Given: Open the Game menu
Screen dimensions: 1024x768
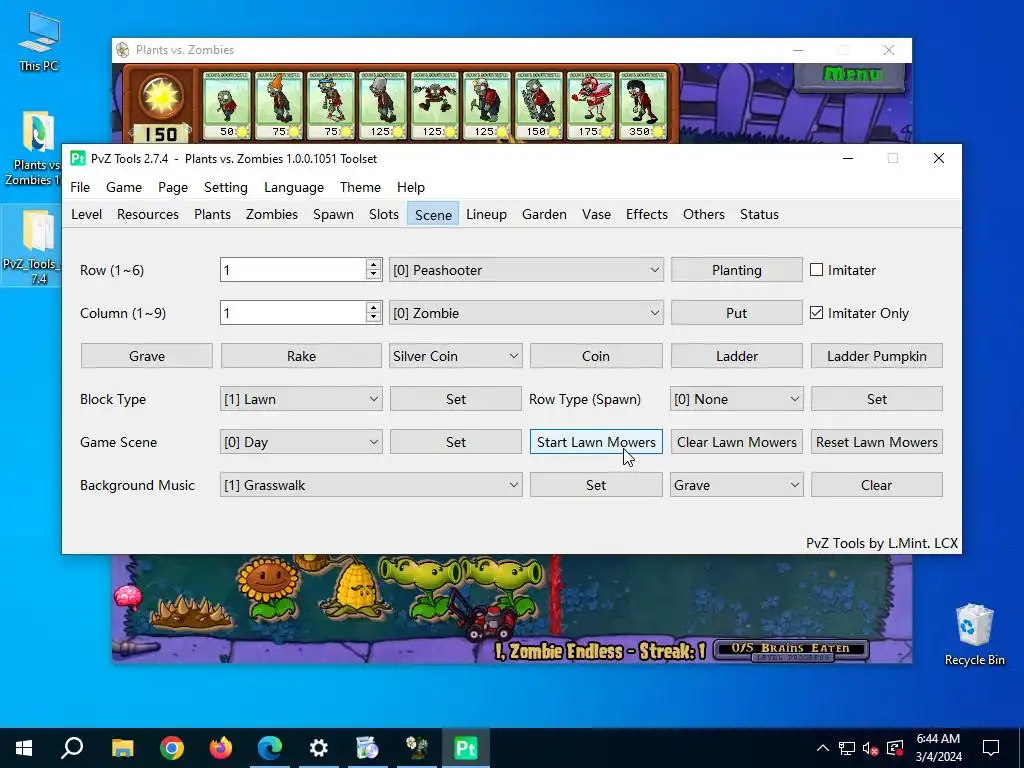Looking at the screenshot, I should 124,187.
